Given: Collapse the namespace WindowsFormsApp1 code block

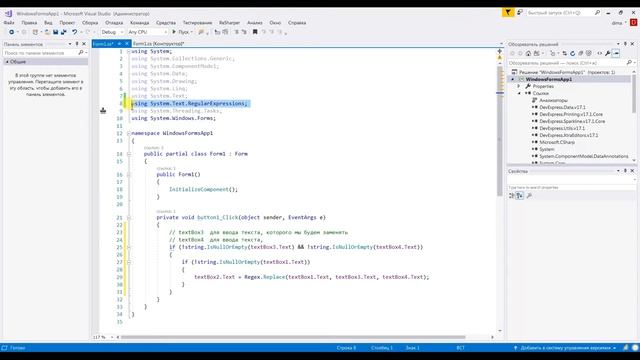Looking at the screenshot, I should [129, 133].
